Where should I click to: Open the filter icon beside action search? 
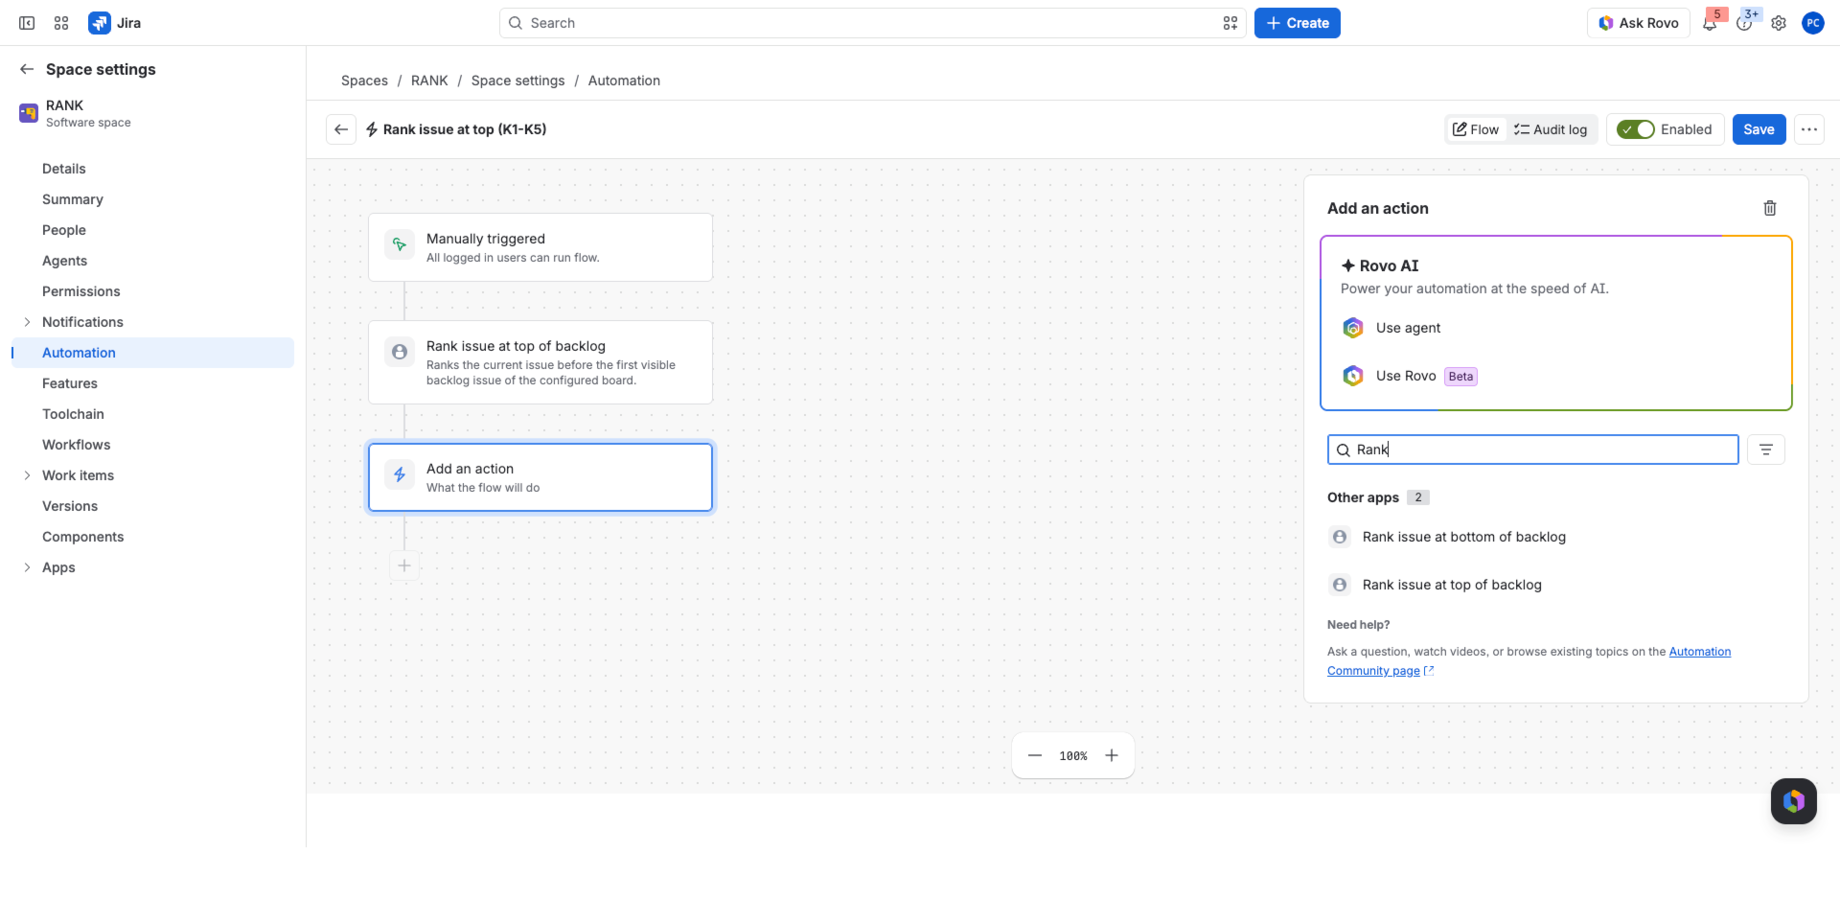pos(1765,450)
